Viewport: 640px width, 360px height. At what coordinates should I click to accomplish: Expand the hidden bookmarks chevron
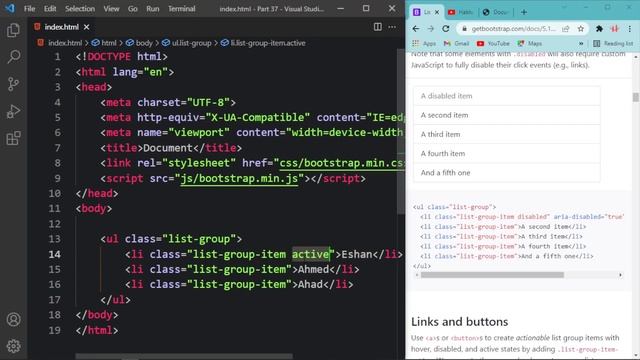click(581, 43)
